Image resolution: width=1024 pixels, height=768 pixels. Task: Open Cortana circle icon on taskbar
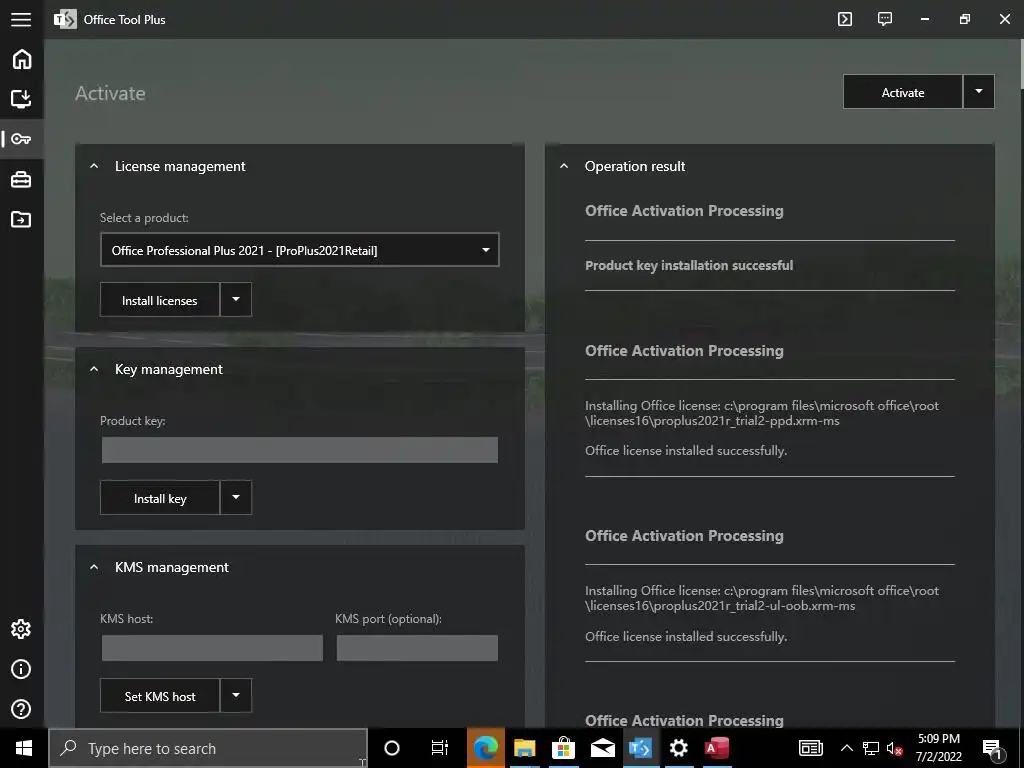click(x=392, y=748)
